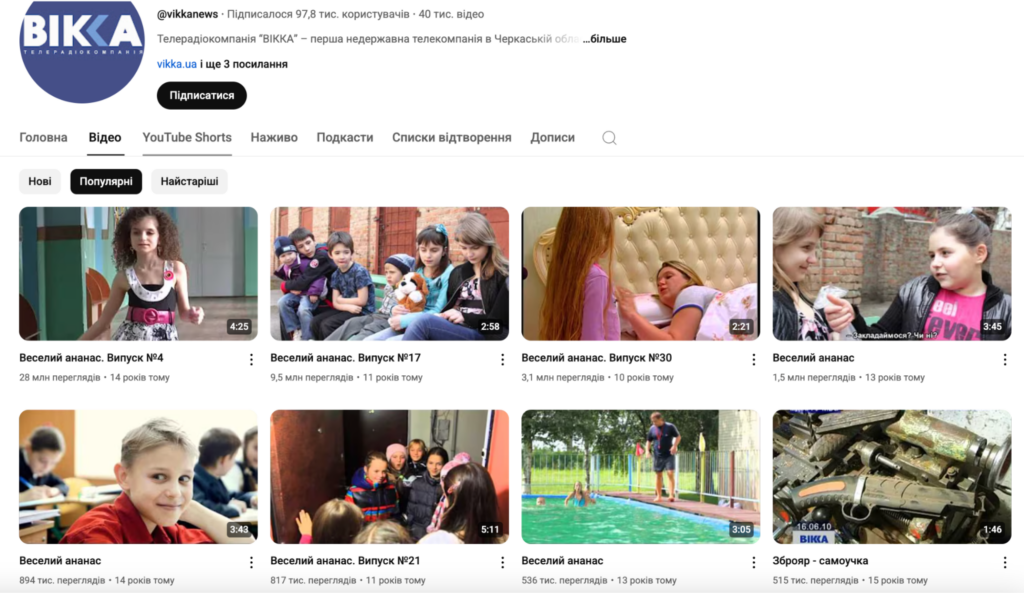Keep Популярні filter selected
This screenshot has height=593, width=1024.
pos(106,182)
